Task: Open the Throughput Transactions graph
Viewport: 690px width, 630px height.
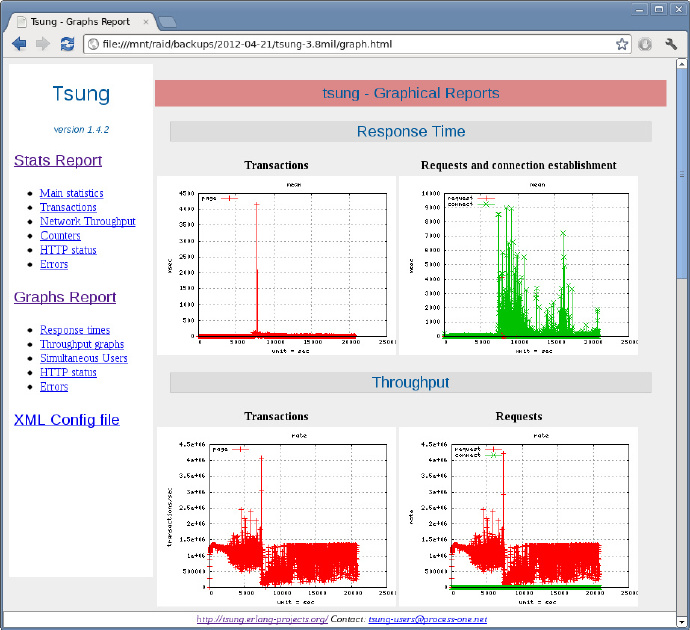Action: tap(276, 517)
